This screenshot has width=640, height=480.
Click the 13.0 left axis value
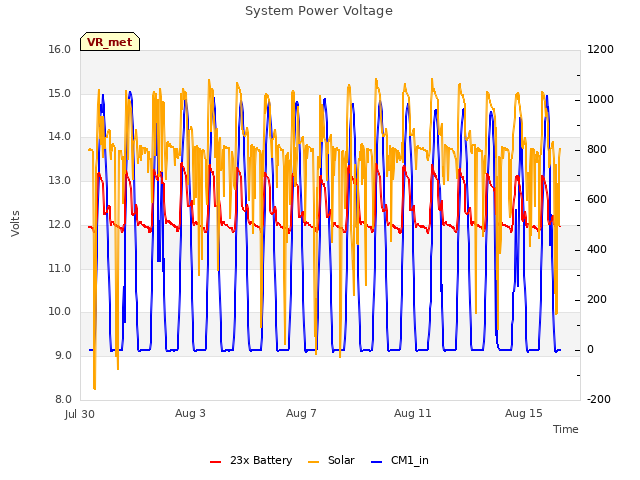click(x=60, y=180)
